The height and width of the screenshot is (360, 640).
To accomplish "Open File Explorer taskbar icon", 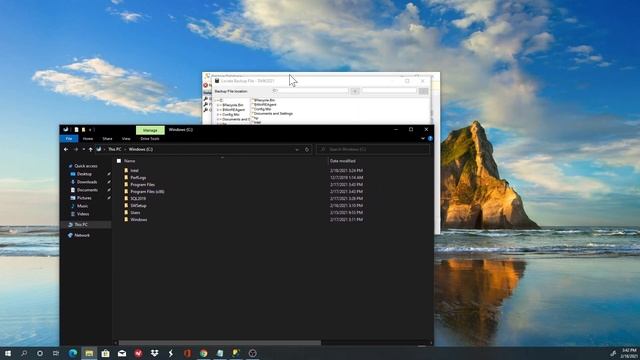I will [89, 353].
